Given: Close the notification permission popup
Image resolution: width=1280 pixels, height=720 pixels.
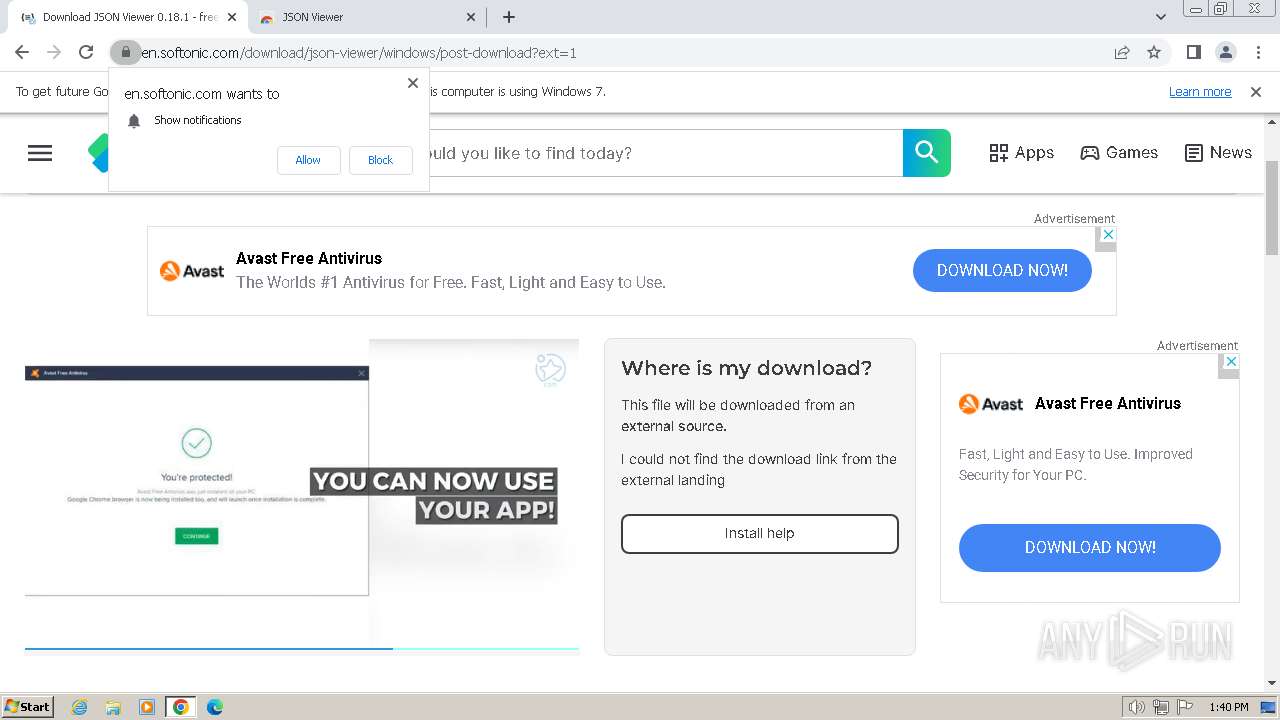Looking at the screenshot, I should pyautogui.click(x=413, y=83).
